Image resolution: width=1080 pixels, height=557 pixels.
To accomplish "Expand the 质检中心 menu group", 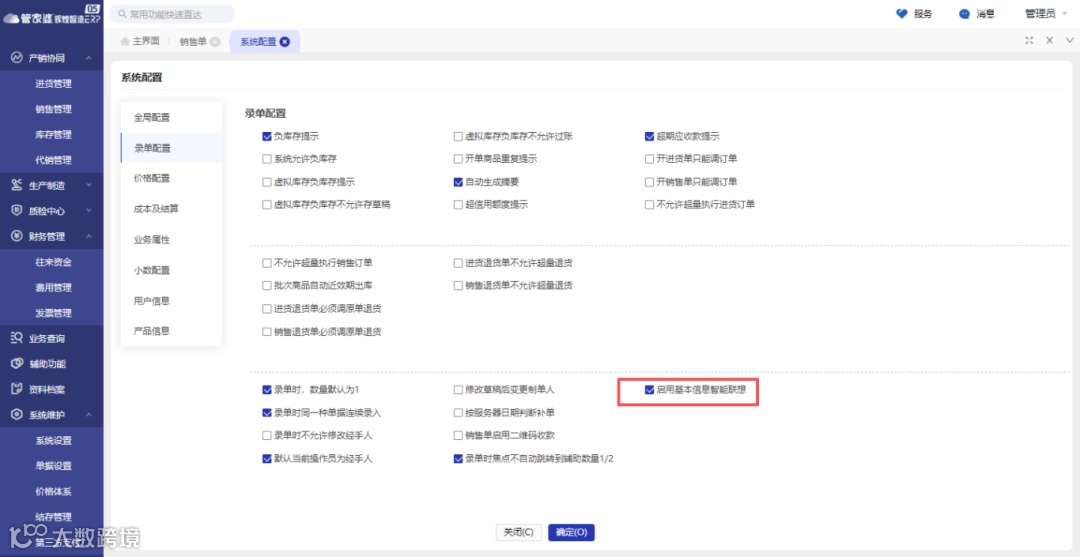I will [x=89, y=211].
